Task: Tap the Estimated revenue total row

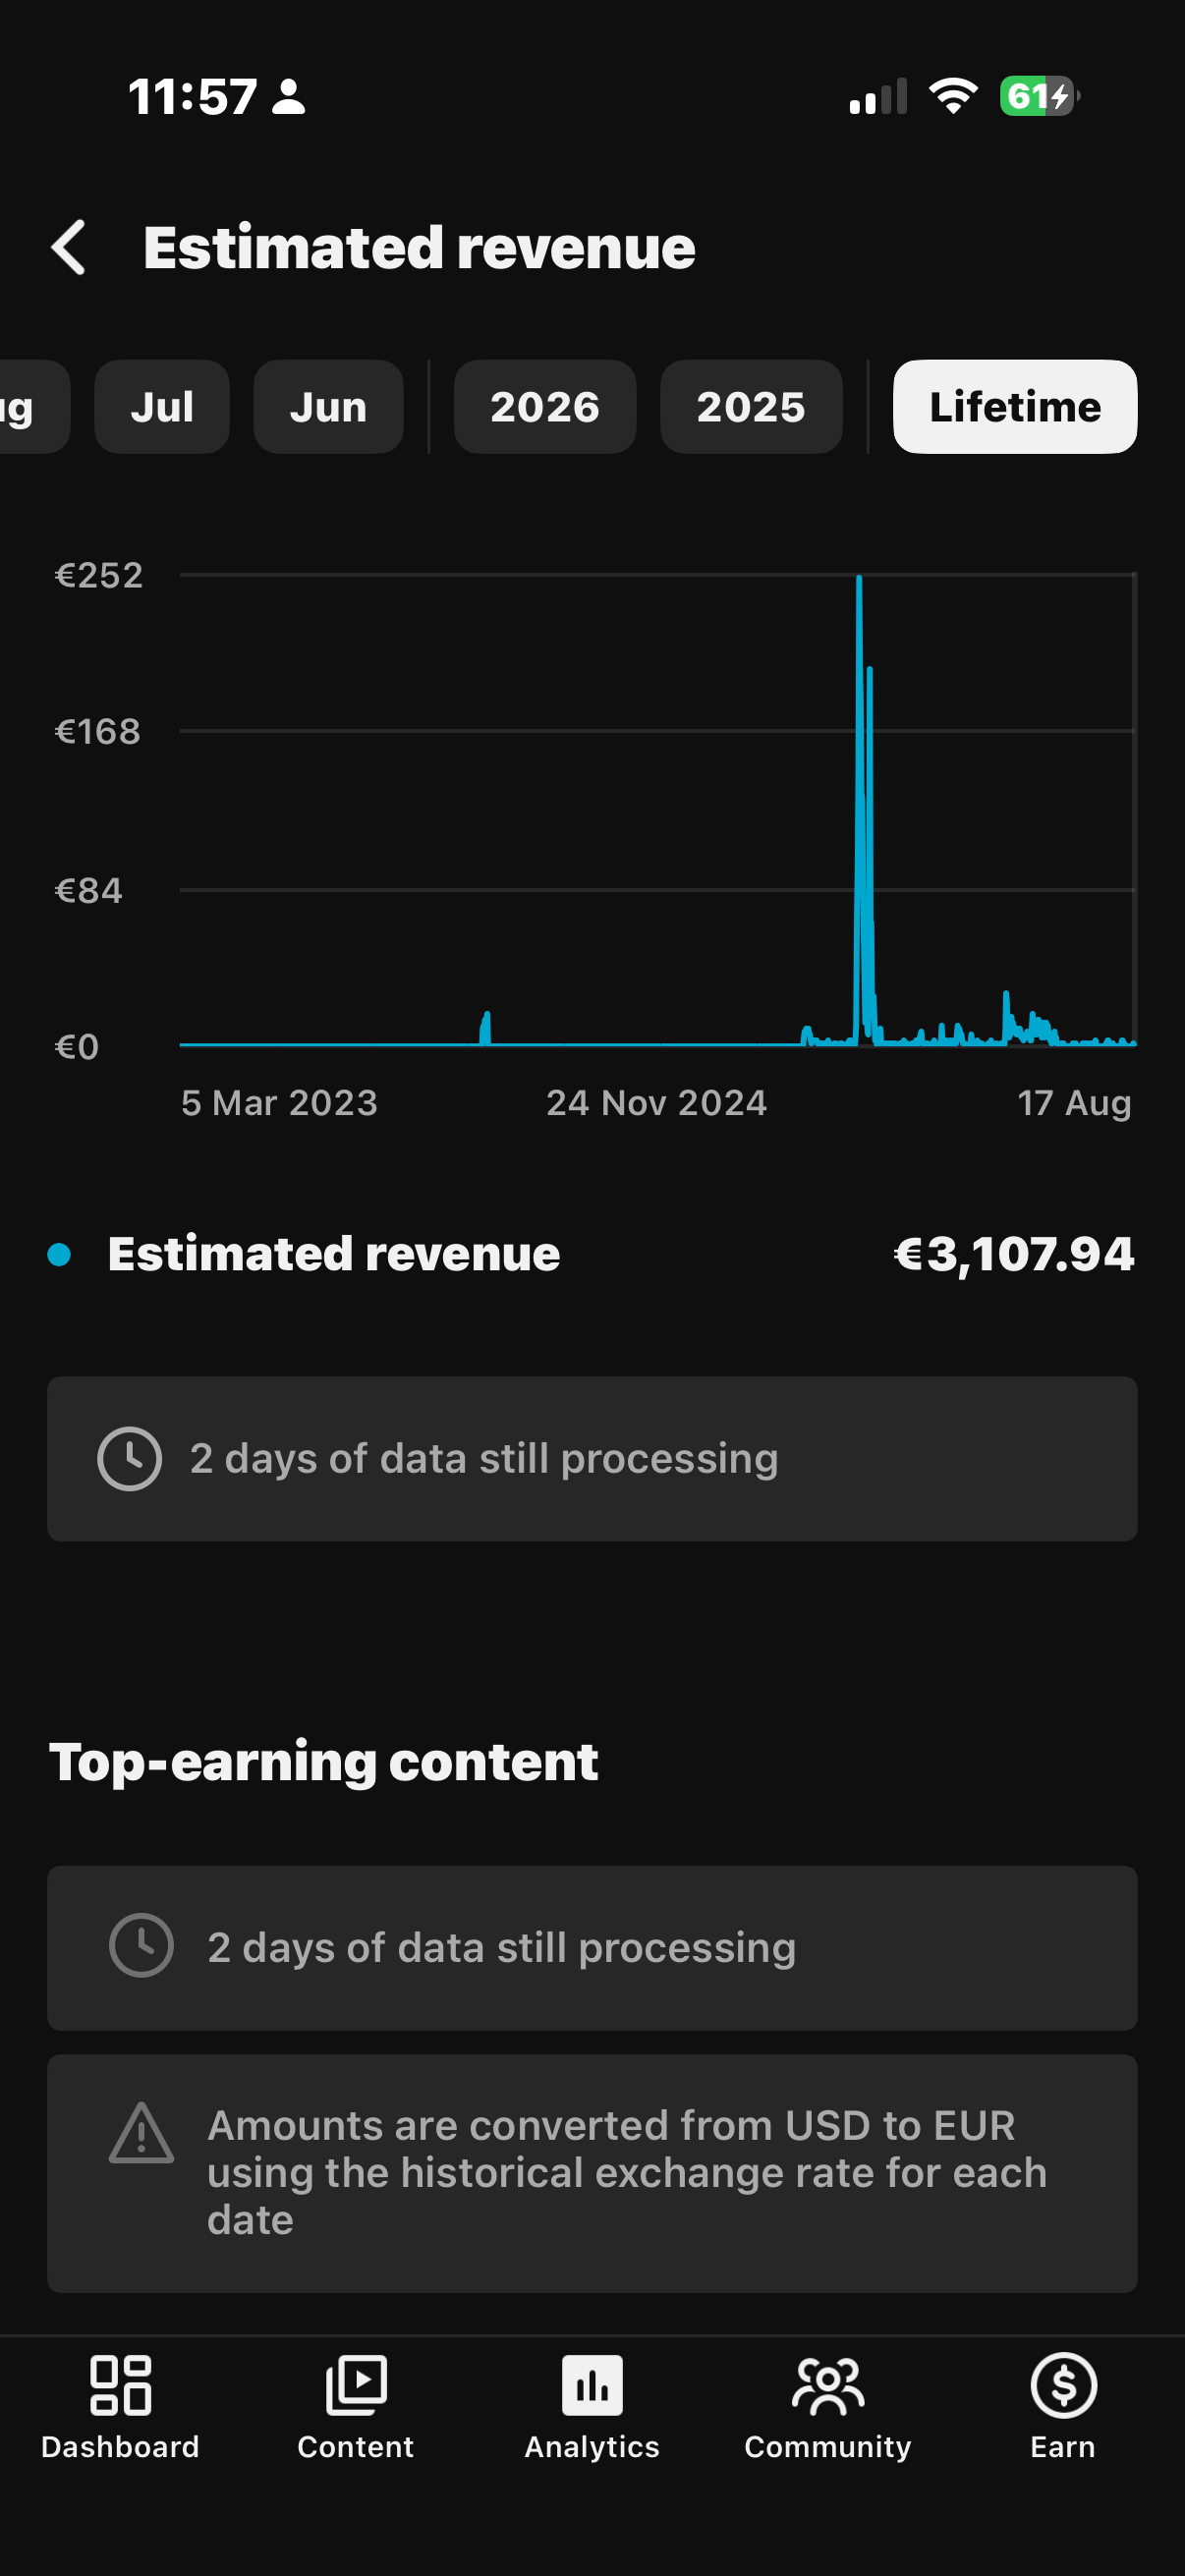Action: coord(592,1254)
